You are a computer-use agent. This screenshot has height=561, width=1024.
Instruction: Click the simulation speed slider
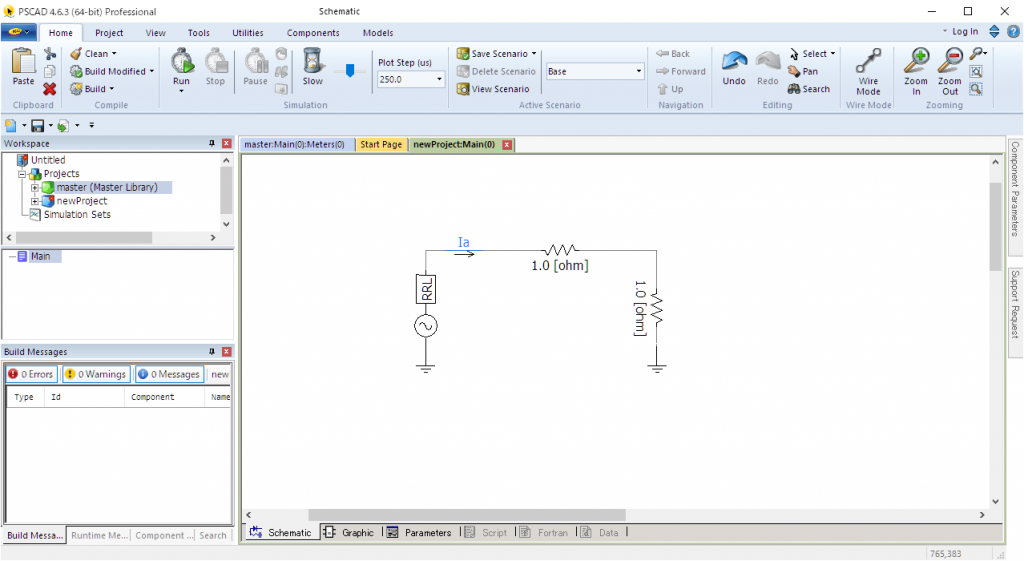pyautogui.click(x=349, y=71)
